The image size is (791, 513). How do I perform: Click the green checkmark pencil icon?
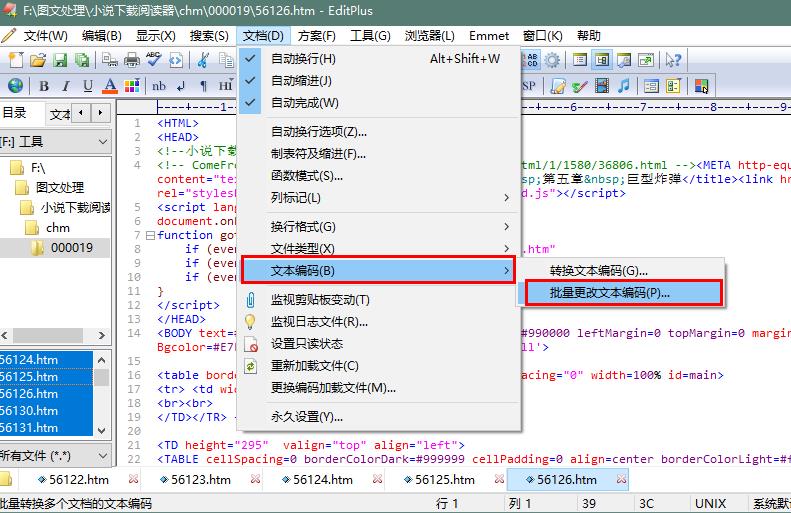580,86
